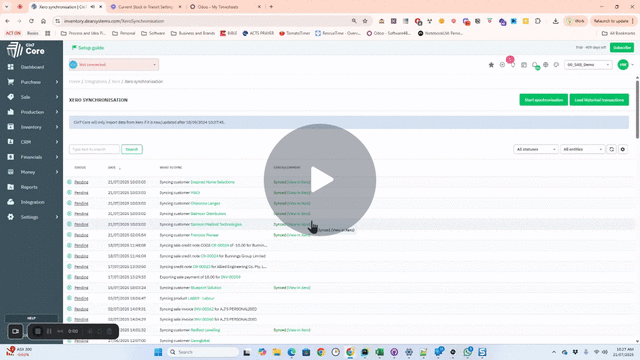This screenshot has width=640, height=360.
Task: Click Start synchronisation button
Action: click(x=543, y=100)
